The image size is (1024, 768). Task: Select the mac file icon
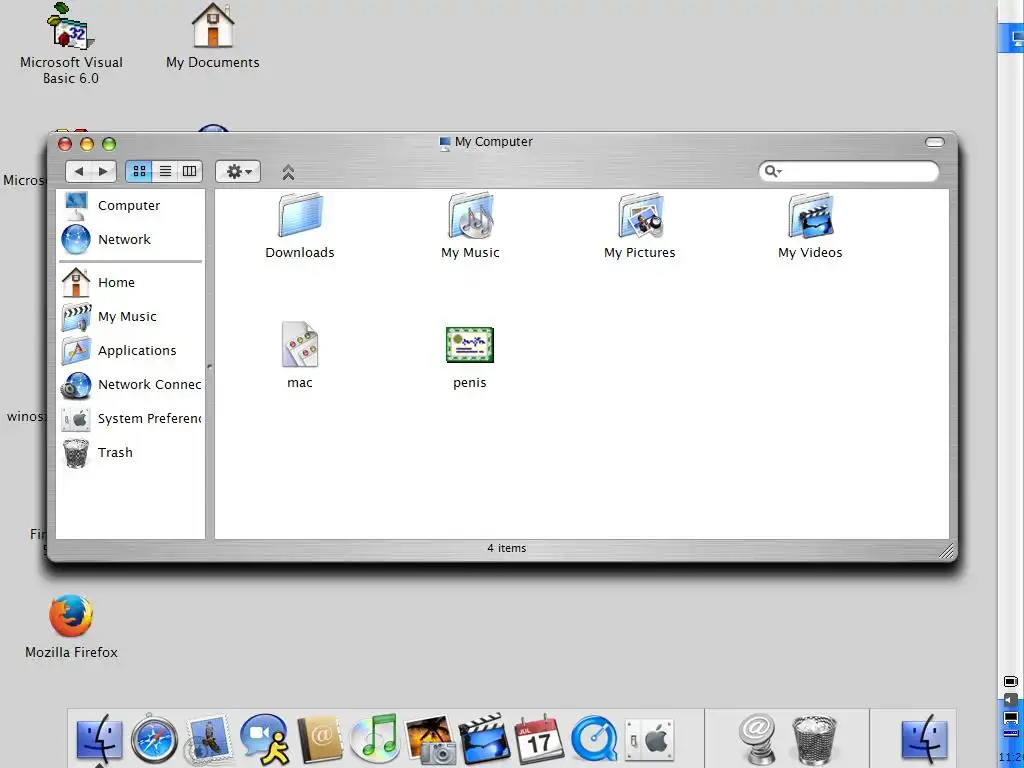pyautogui.click(x=300, y=344)
